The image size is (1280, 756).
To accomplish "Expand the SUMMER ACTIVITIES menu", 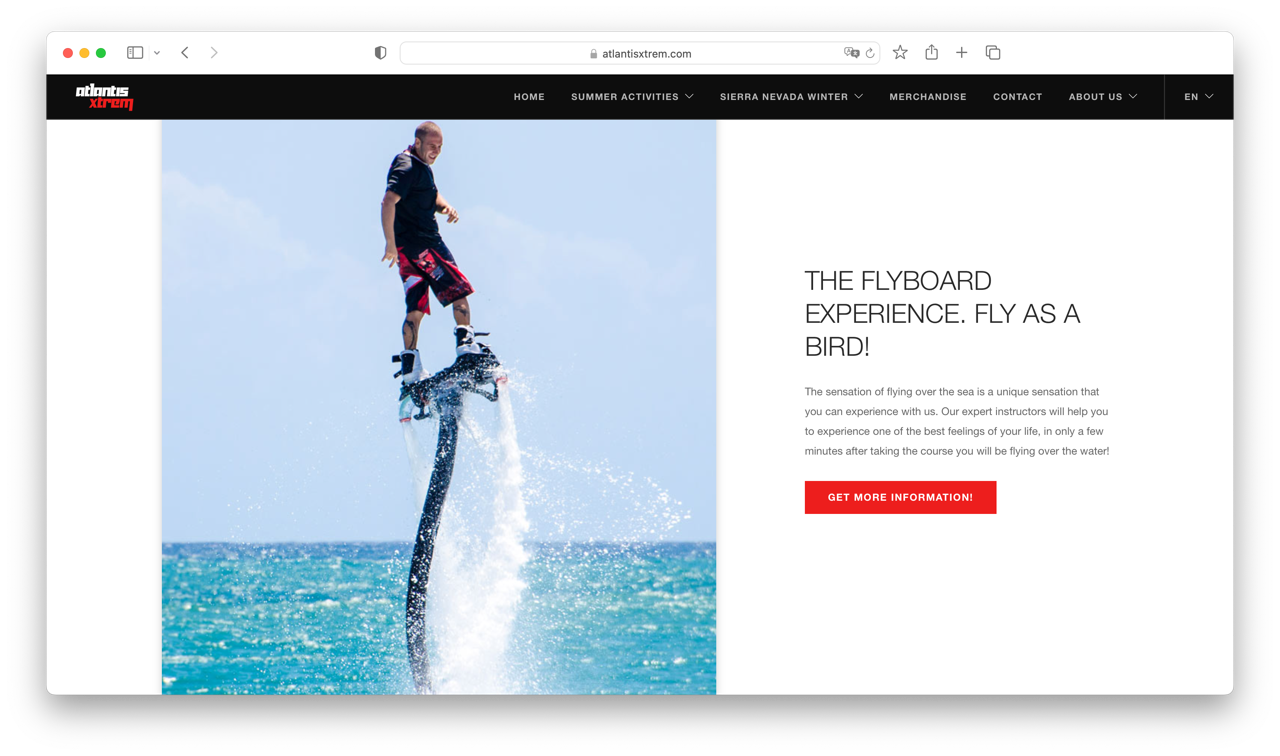I will coord(632,97).
